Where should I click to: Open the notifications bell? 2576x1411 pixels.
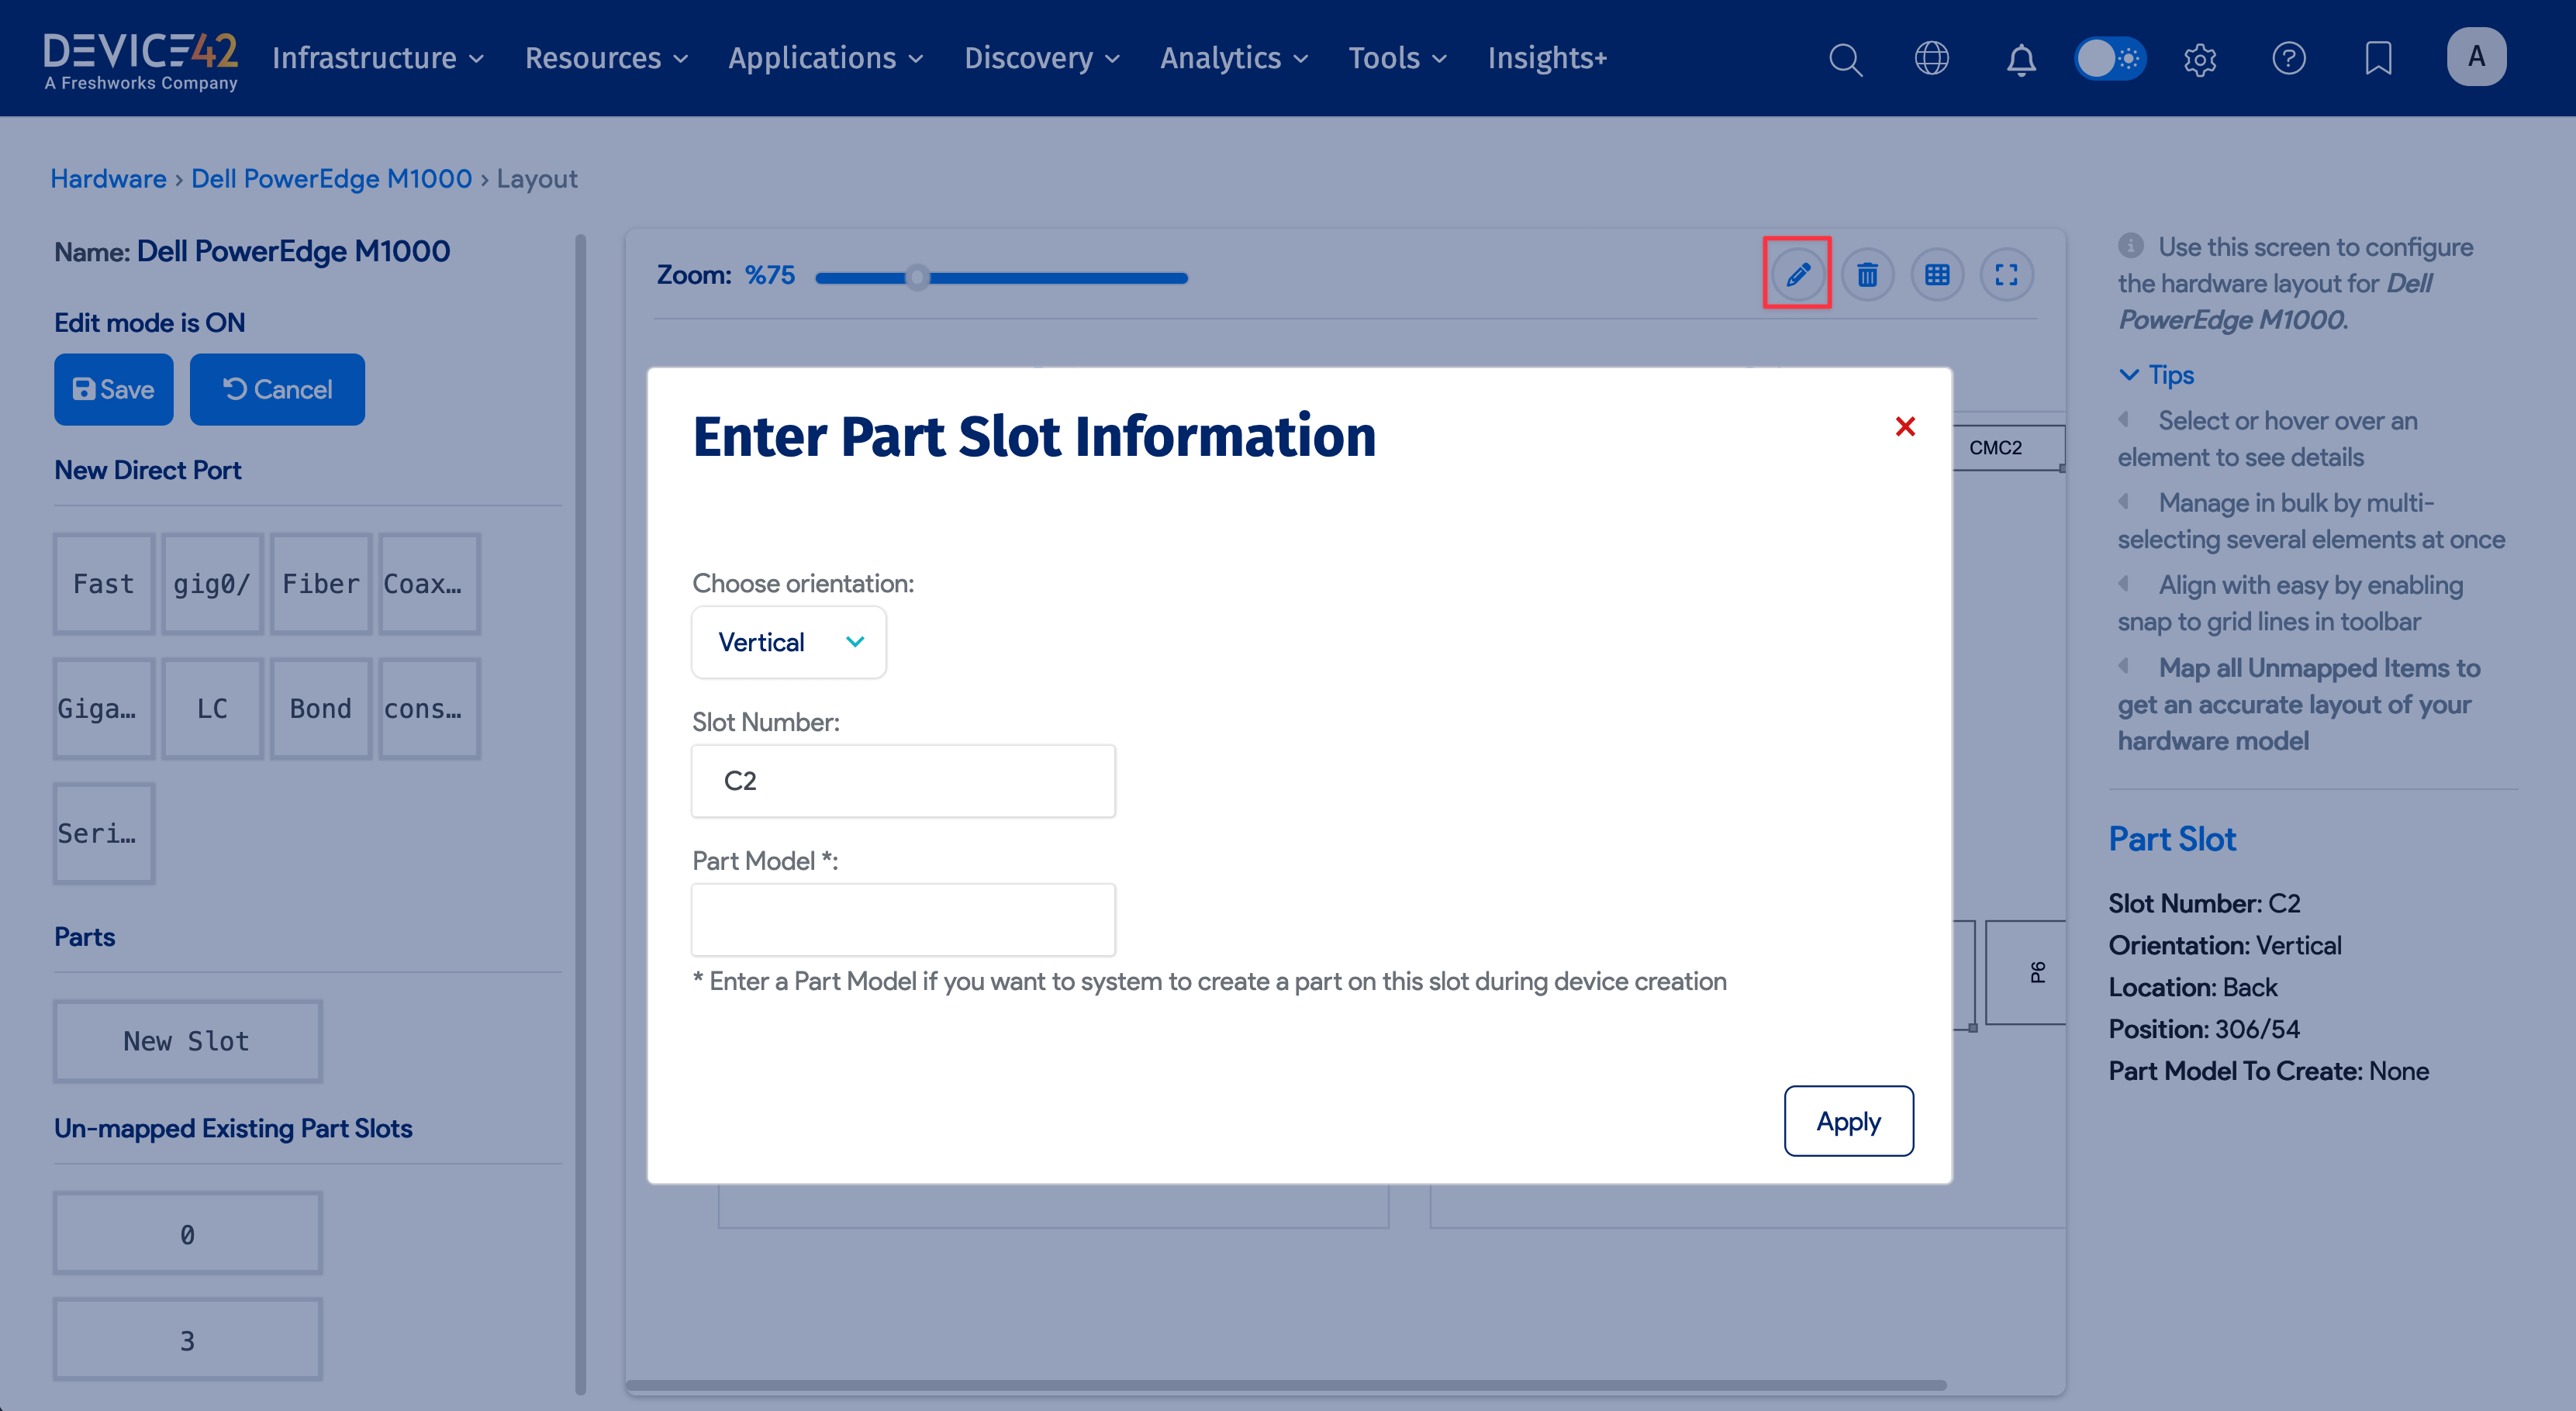coord(2020,58)
